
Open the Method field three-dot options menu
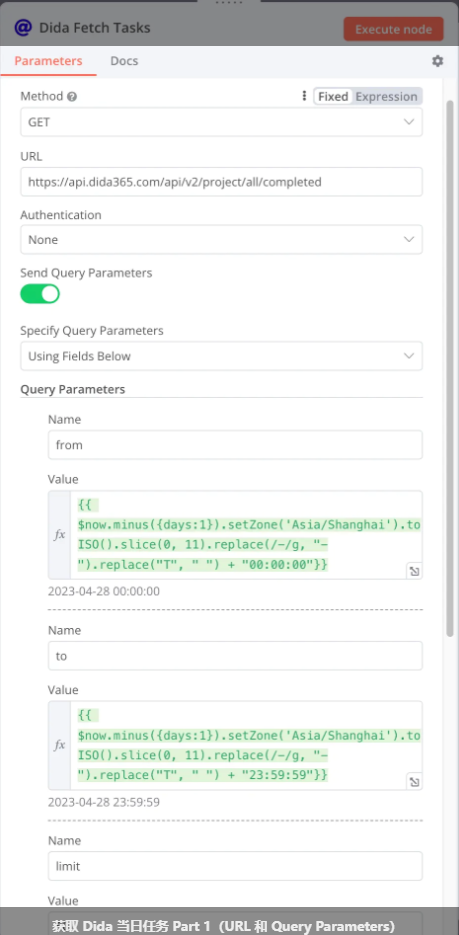click(304, 96)
